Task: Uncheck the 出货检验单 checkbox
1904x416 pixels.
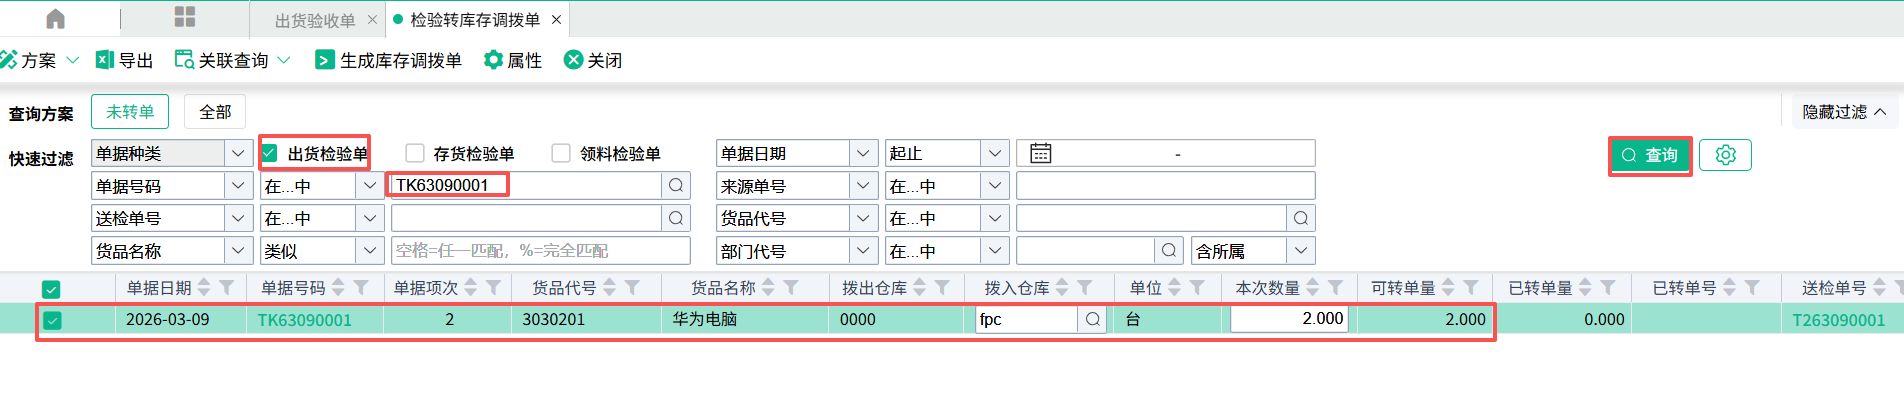Action: pyautogui.click(x=270, y=153)
